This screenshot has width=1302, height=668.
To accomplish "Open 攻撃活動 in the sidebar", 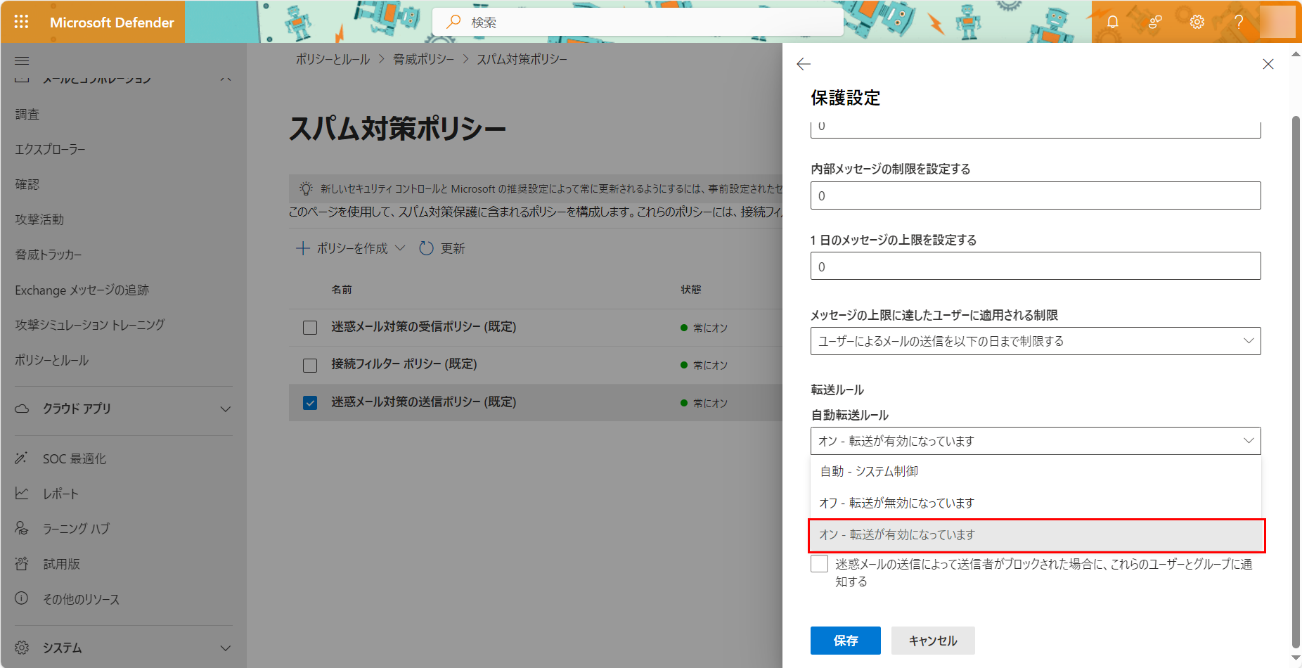I will [x=39, y=220].
